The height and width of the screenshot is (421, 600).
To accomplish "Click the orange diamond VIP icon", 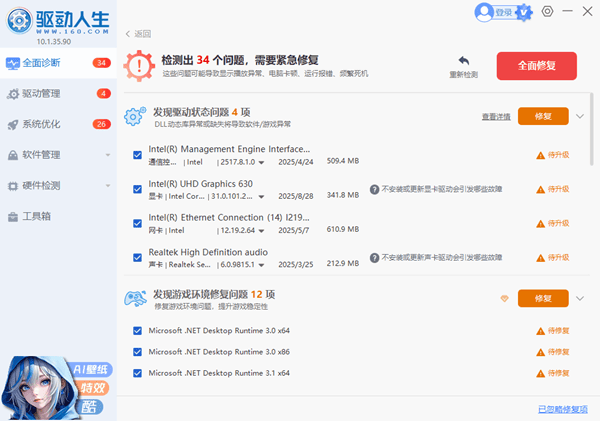I will pos(504,298).
